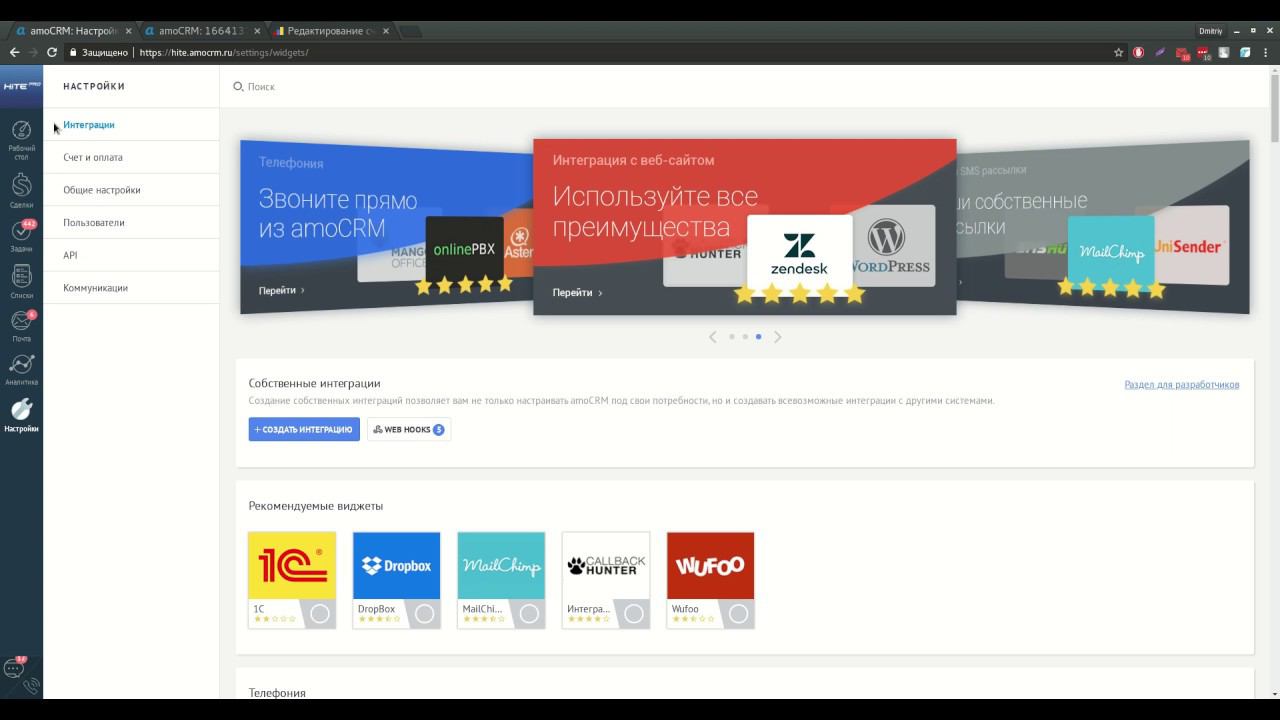Viewport: 1280px width, 720px height.
Task: Click the red Opera extension icon
Action: point(1138,52)
